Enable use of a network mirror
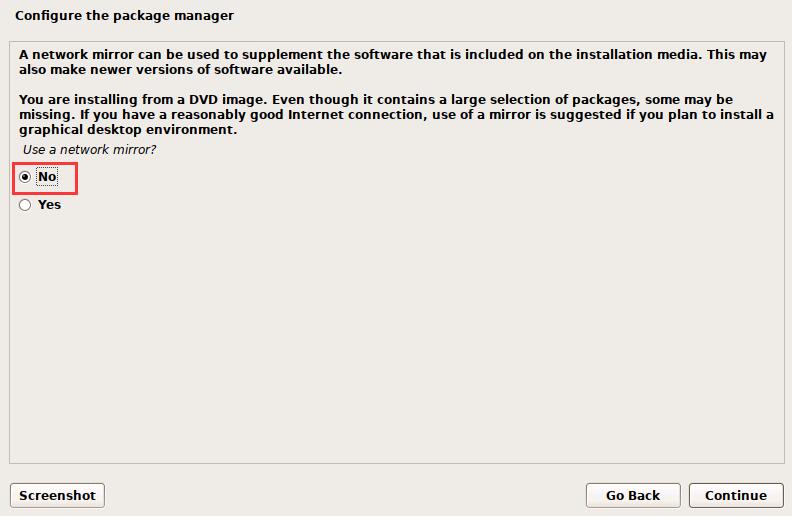Screen dimensions: 792x516 tap(25, 205)
